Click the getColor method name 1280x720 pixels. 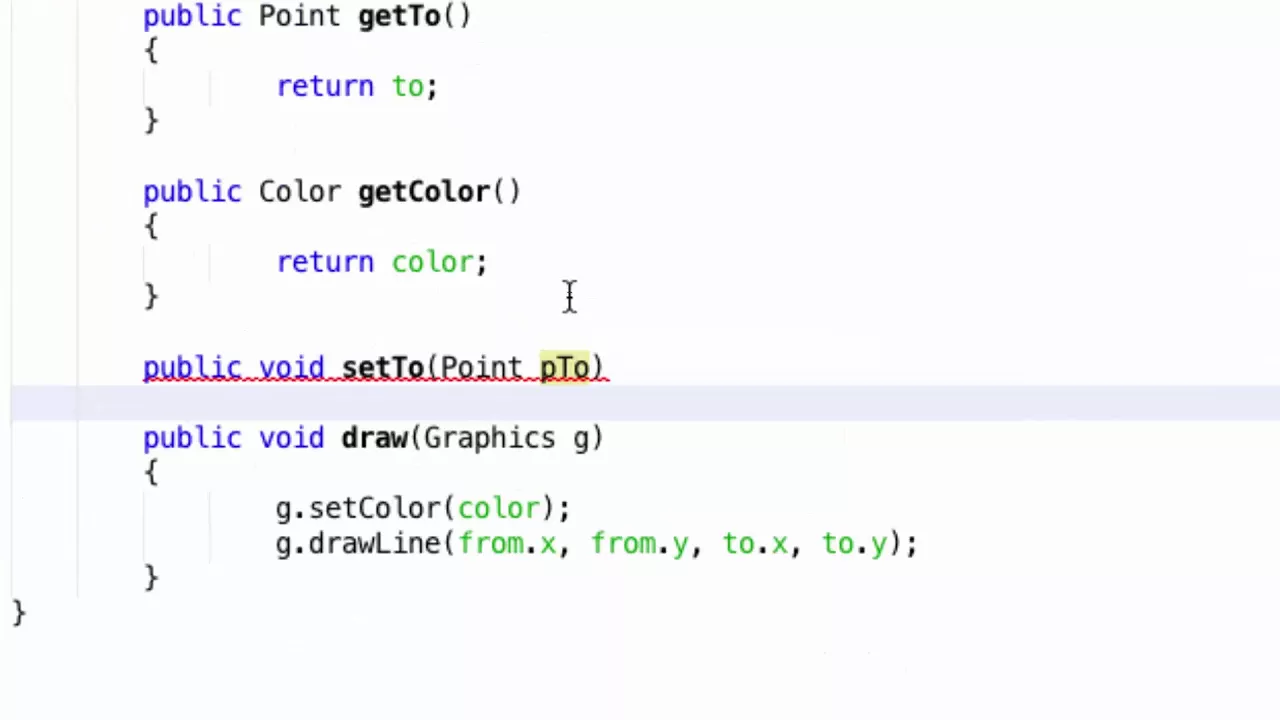pyautogui.click(x=424, y=192)
